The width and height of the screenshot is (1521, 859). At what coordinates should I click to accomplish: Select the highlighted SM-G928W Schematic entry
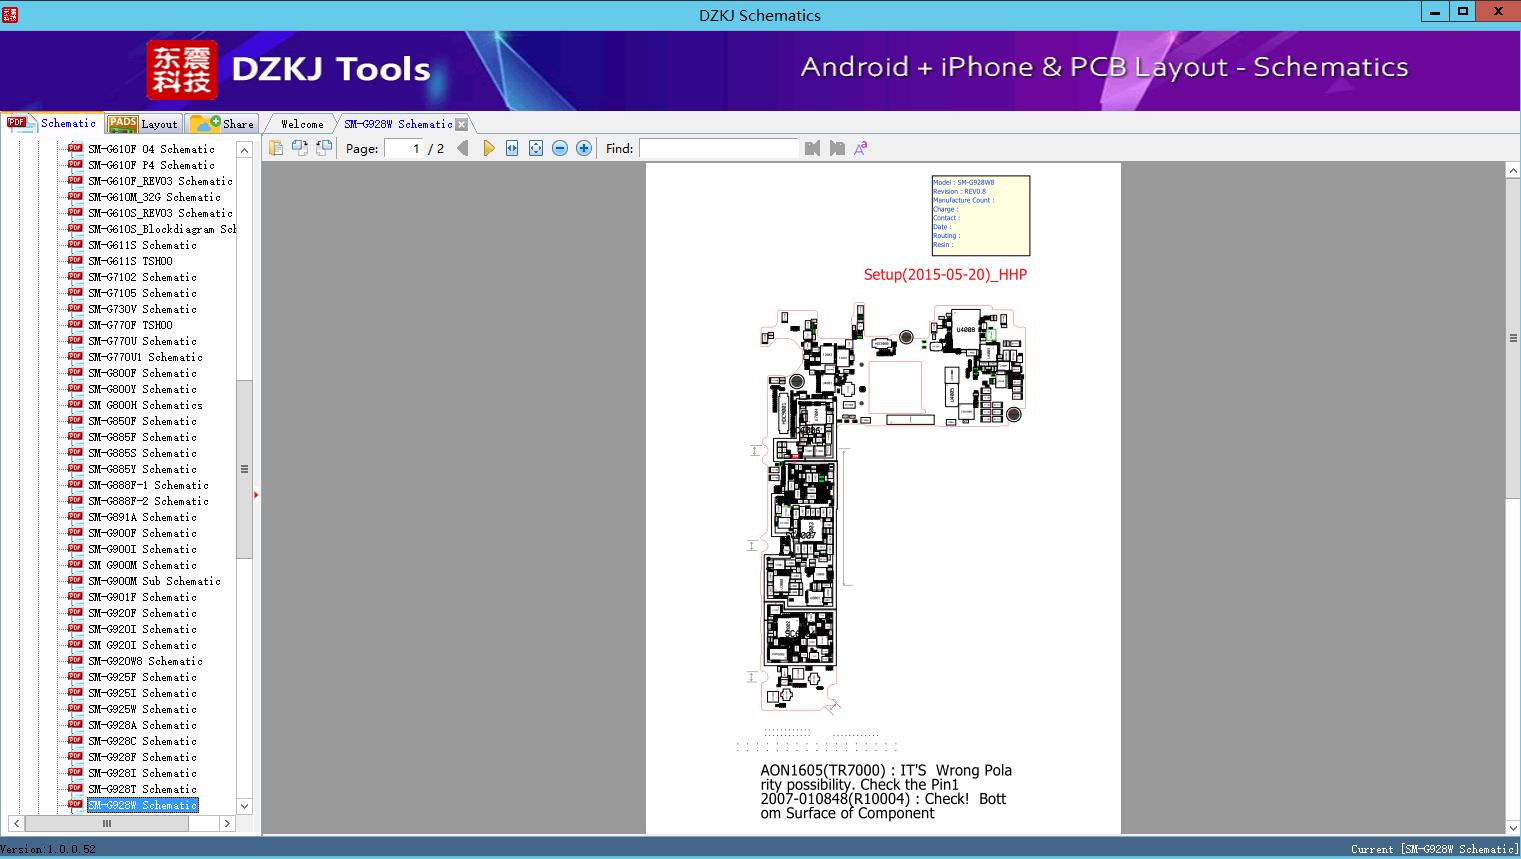pos(142,805)
